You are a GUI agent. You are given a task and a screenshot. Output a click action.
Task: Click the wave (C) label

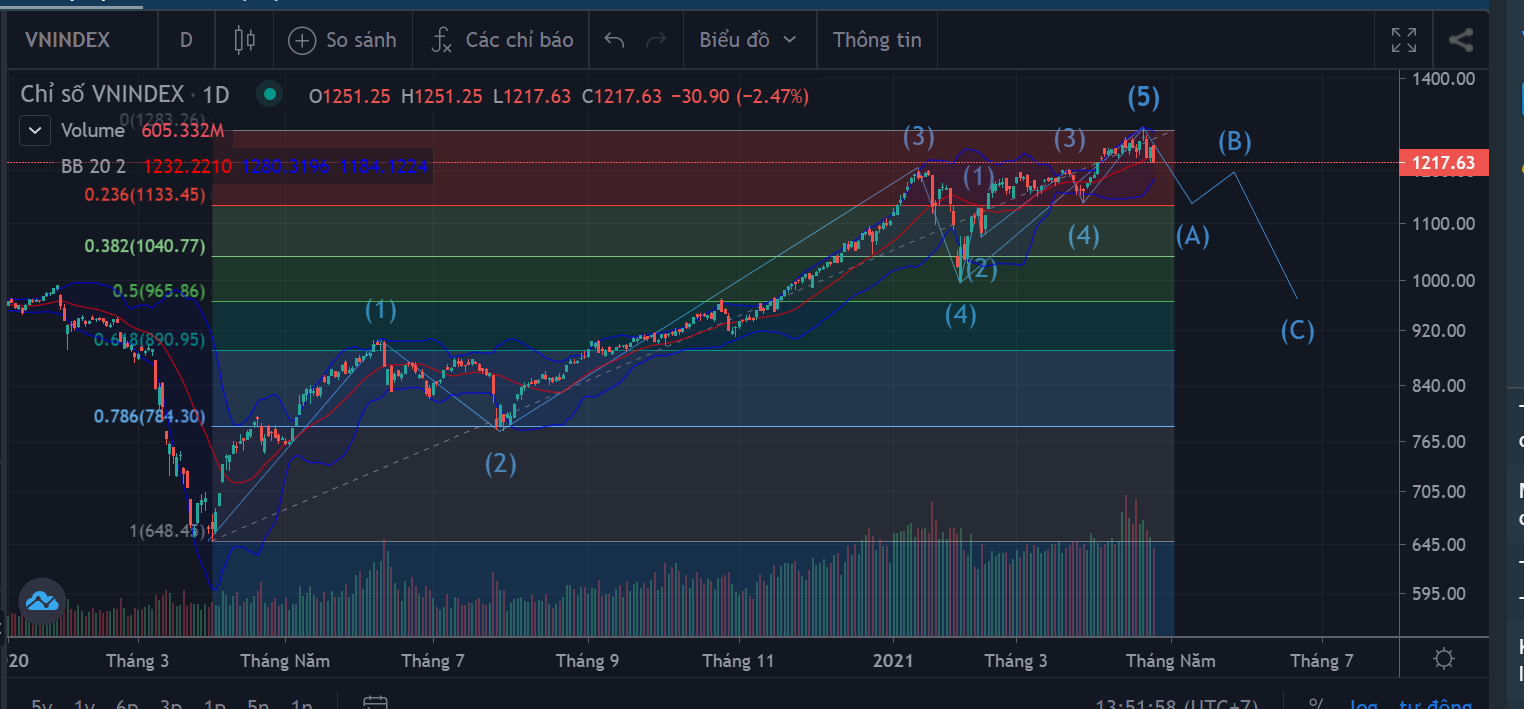click(x=1297, y=330)
